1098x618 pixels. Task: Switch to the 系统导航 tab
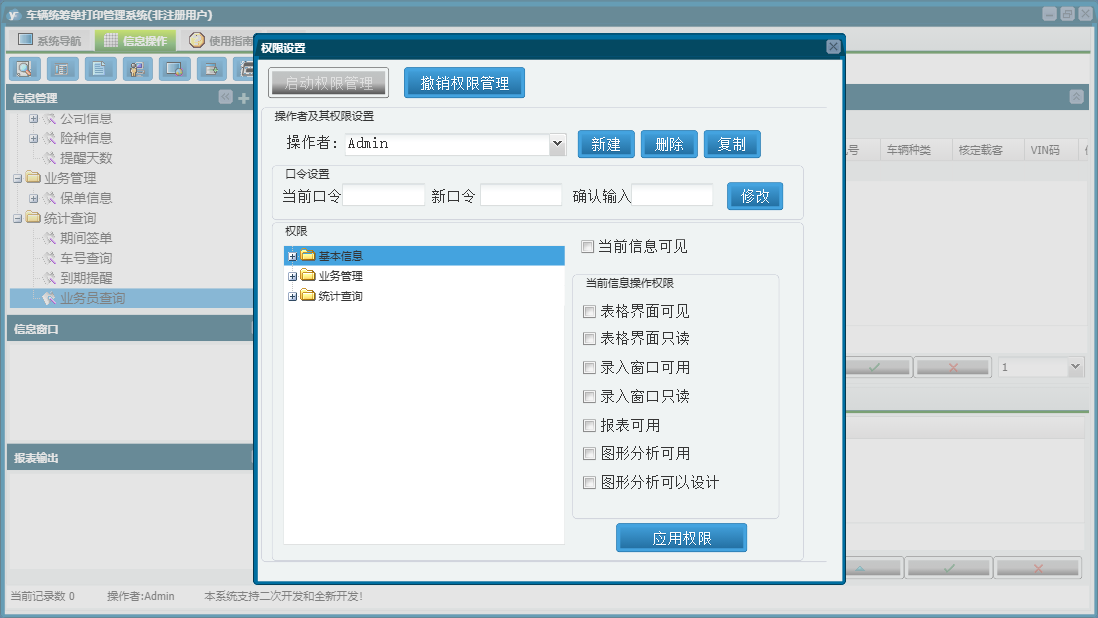pos(49,41)
